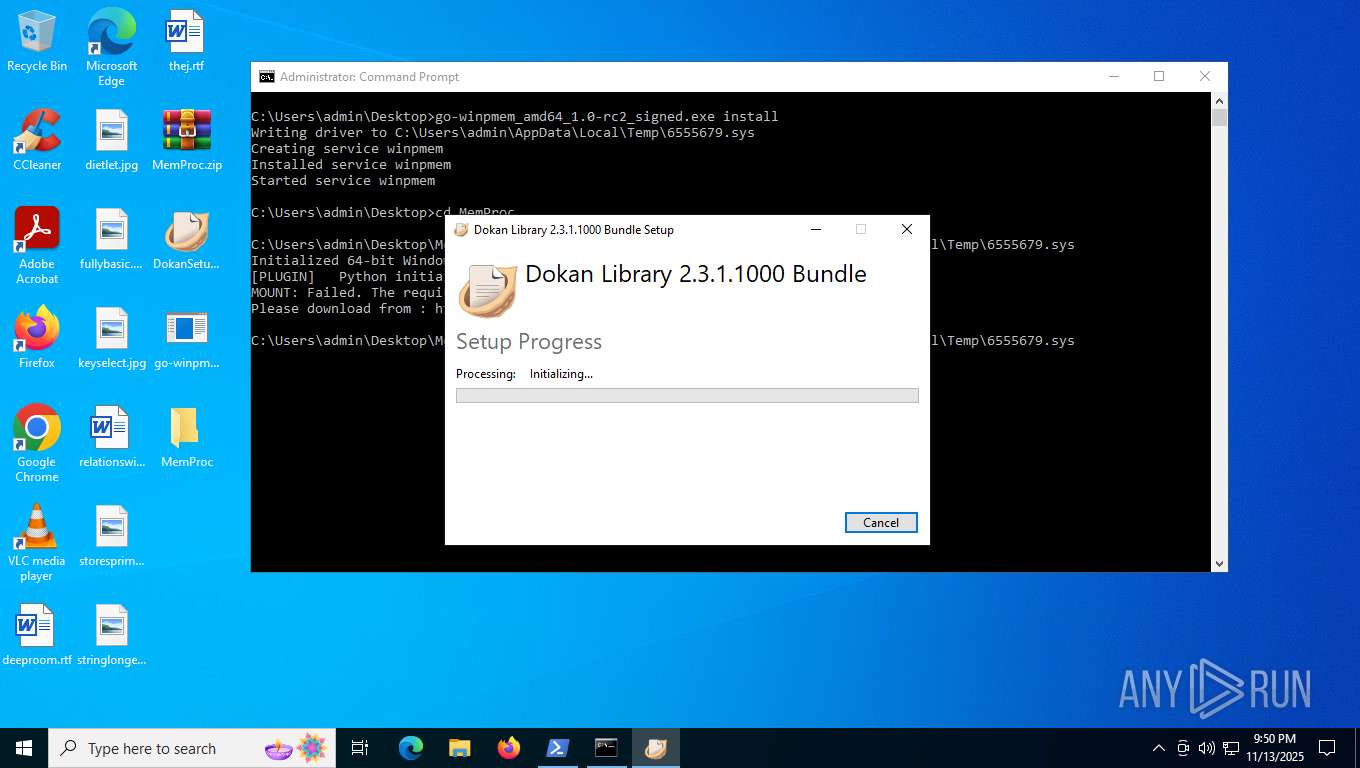Select relationswi document on desktop
Screen dimensions: 1360x768
point(111,437)
